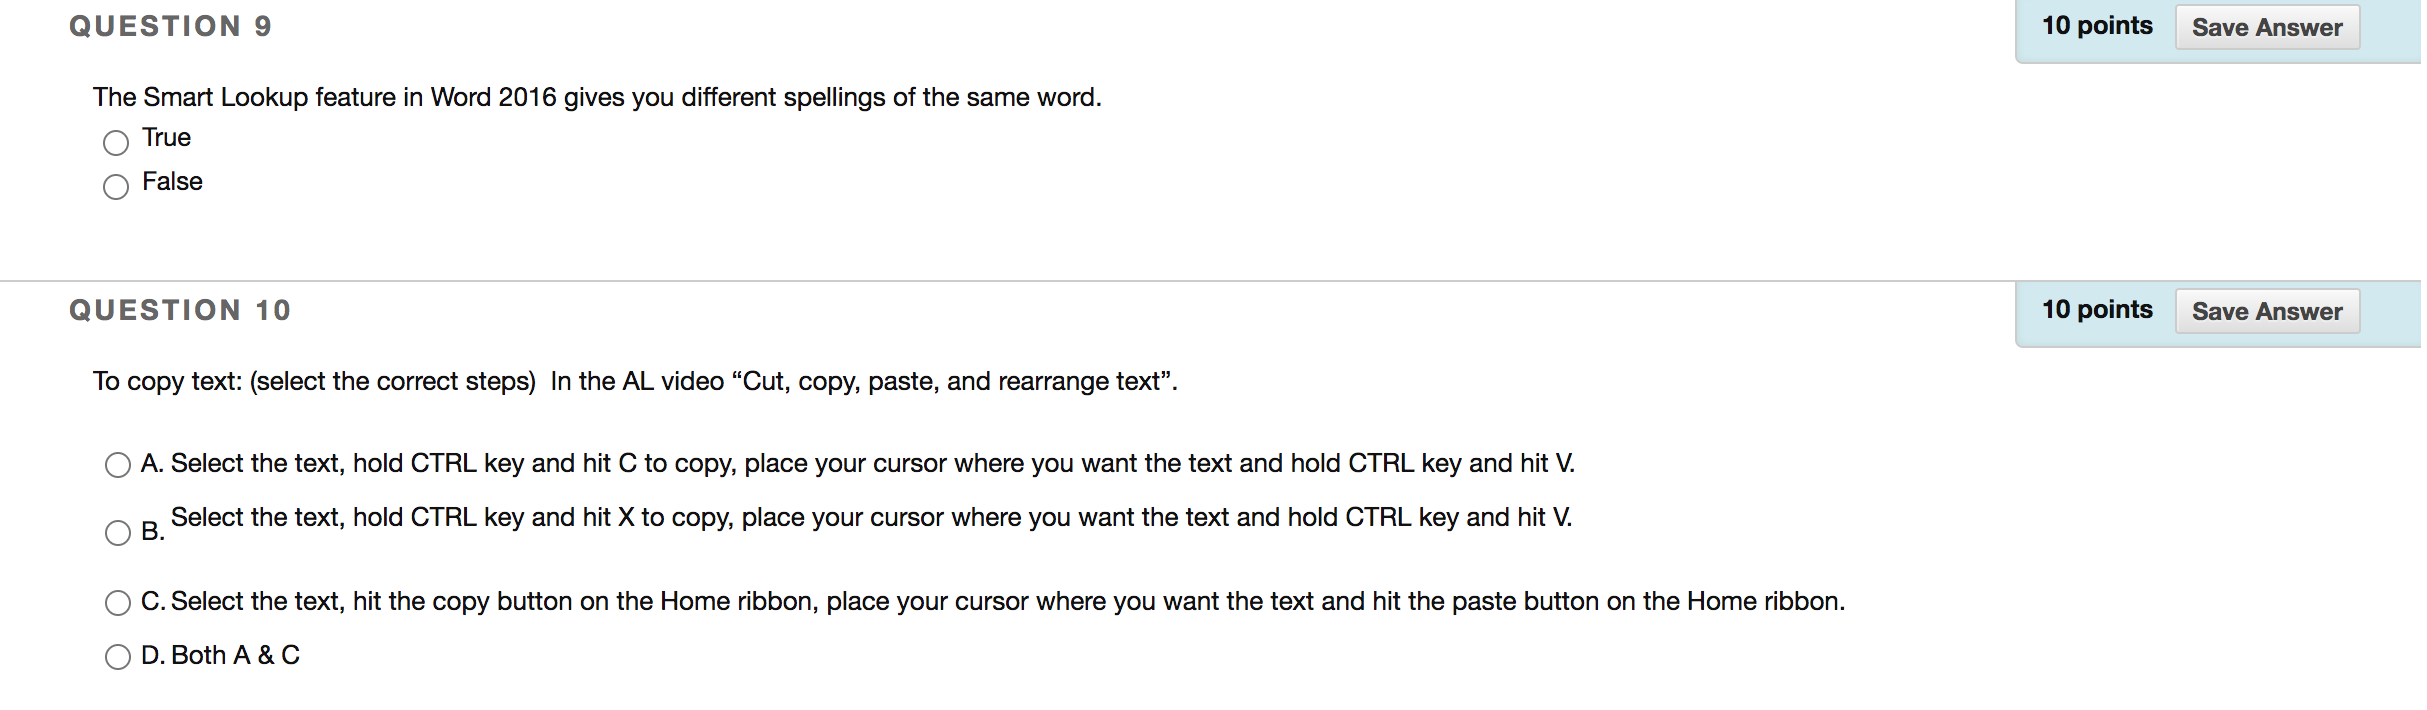The height and width of the screenshot is (710, 2427).
Task: Select the False radio button
Action: [x=116, y=186]
